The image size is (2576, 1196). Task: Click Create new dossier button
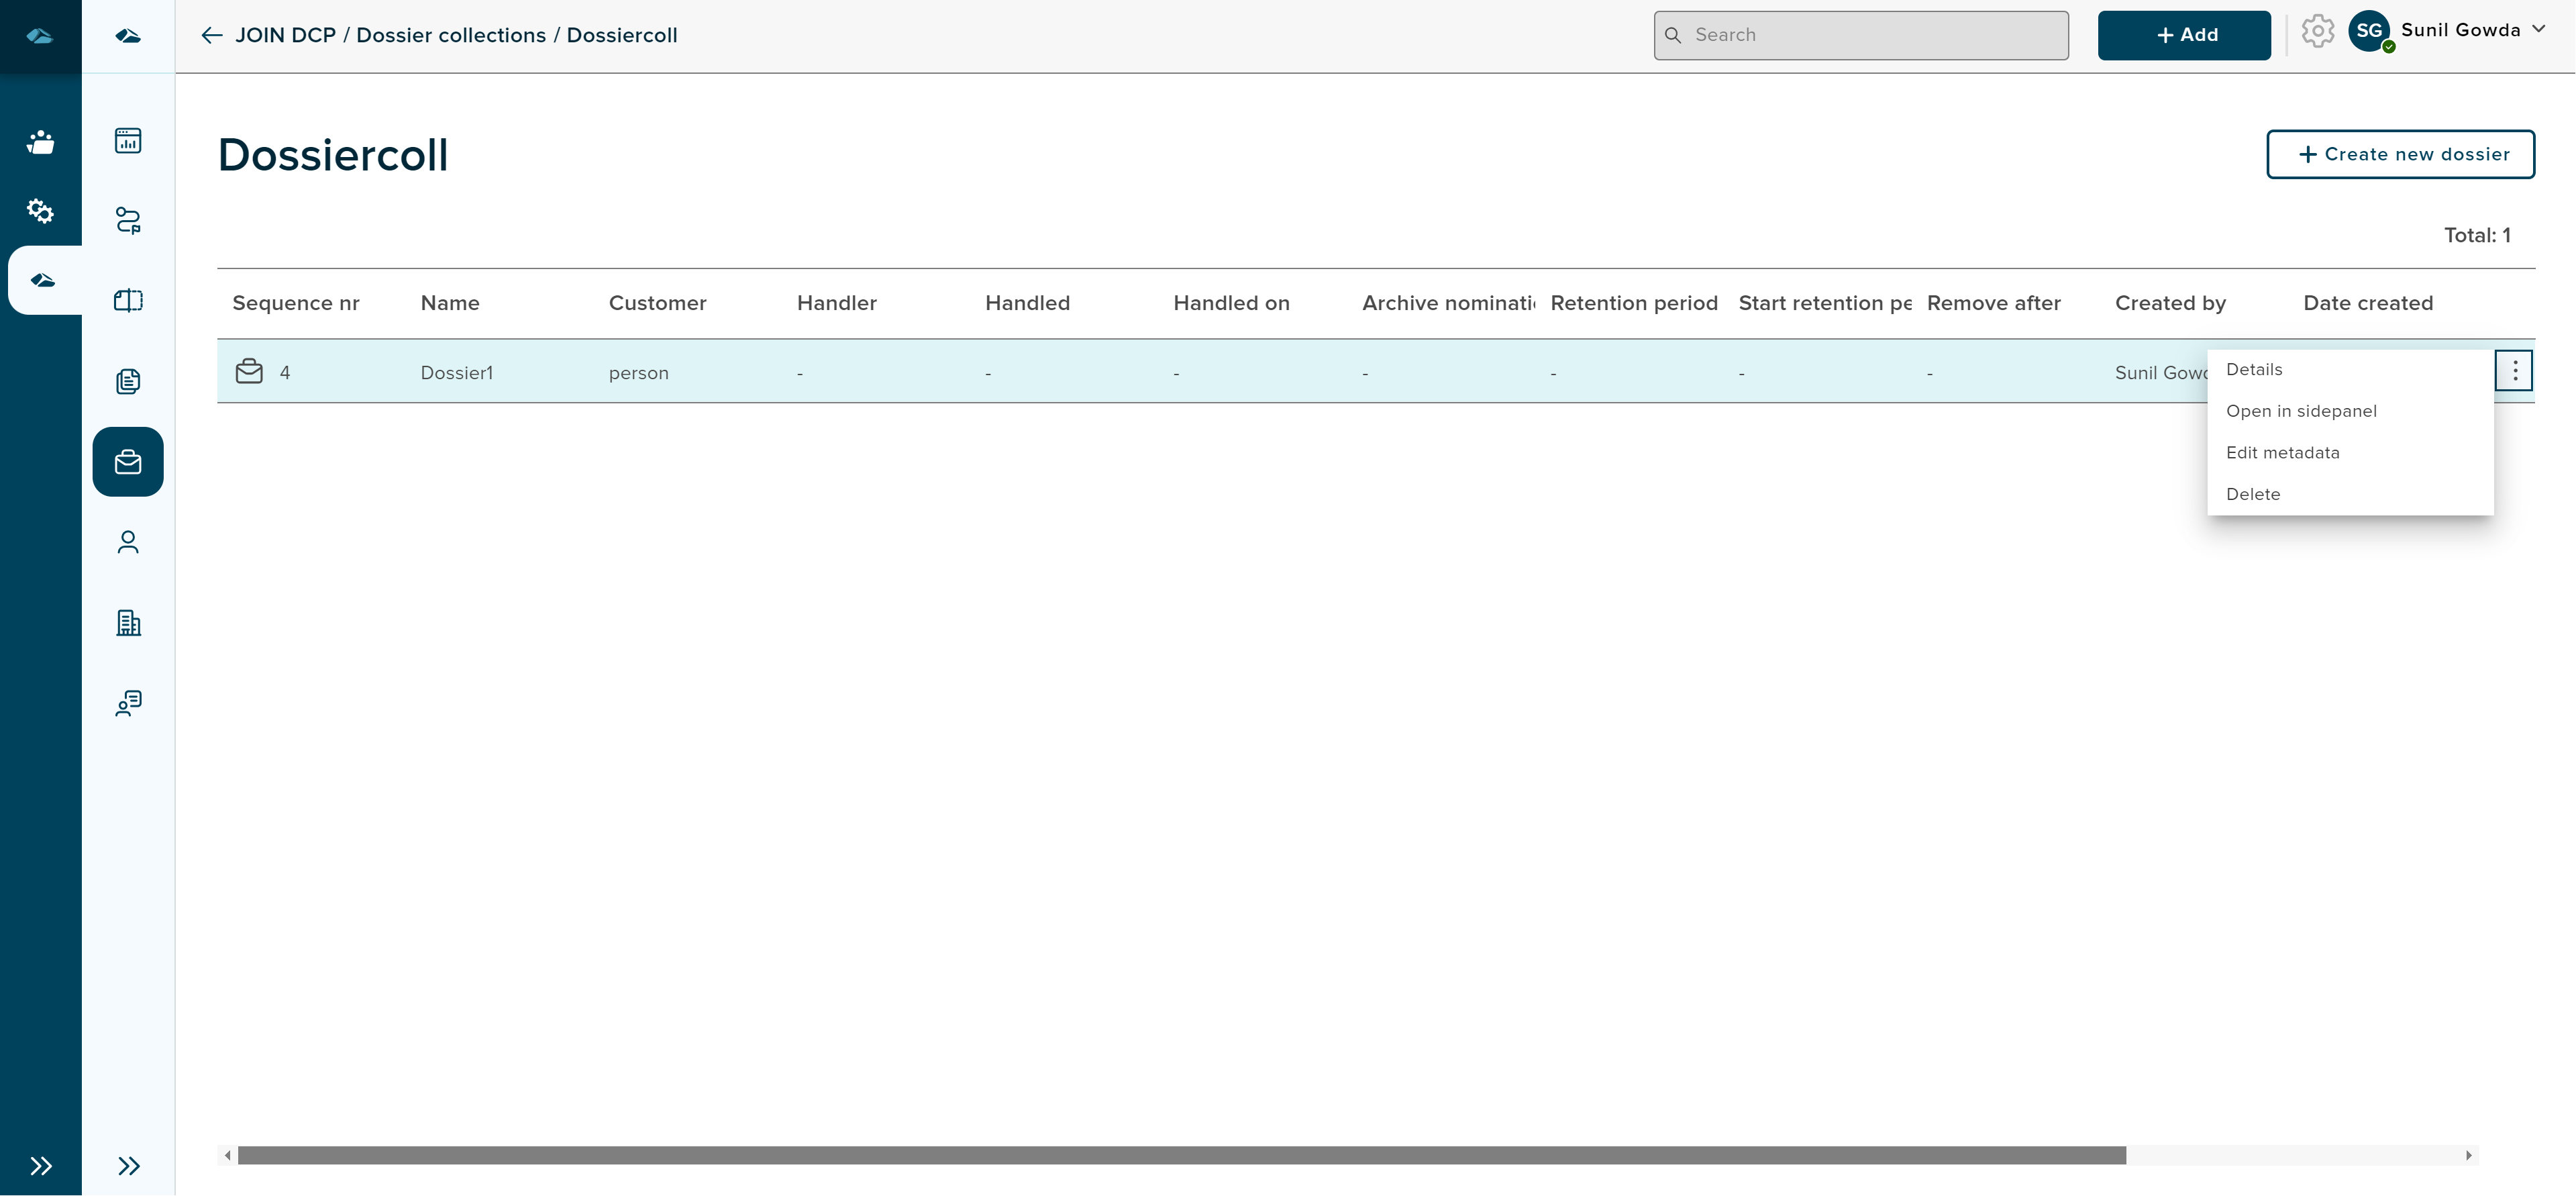pyautogui.click(x=2400, y=154)
